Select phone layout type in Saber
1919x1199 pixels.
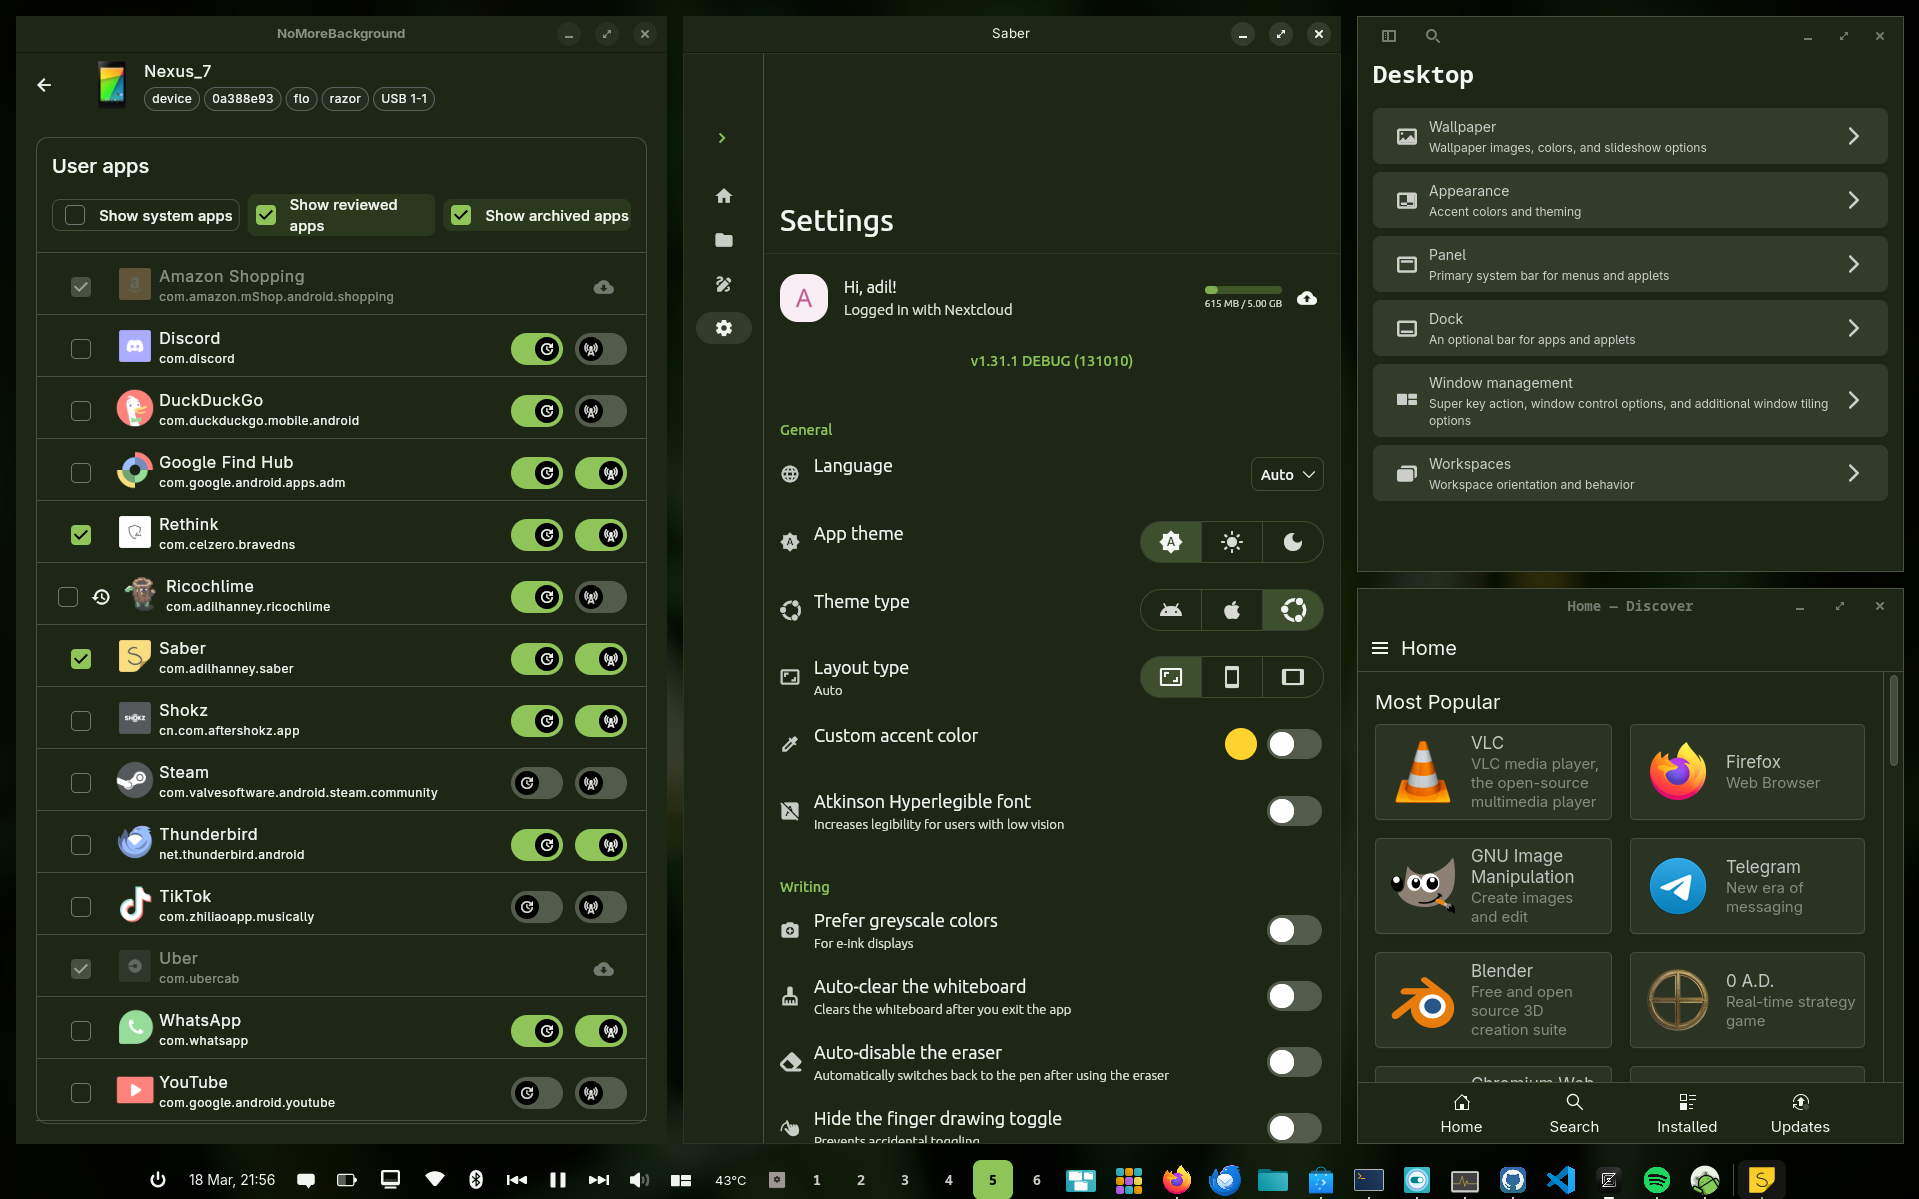[1232, 677]
